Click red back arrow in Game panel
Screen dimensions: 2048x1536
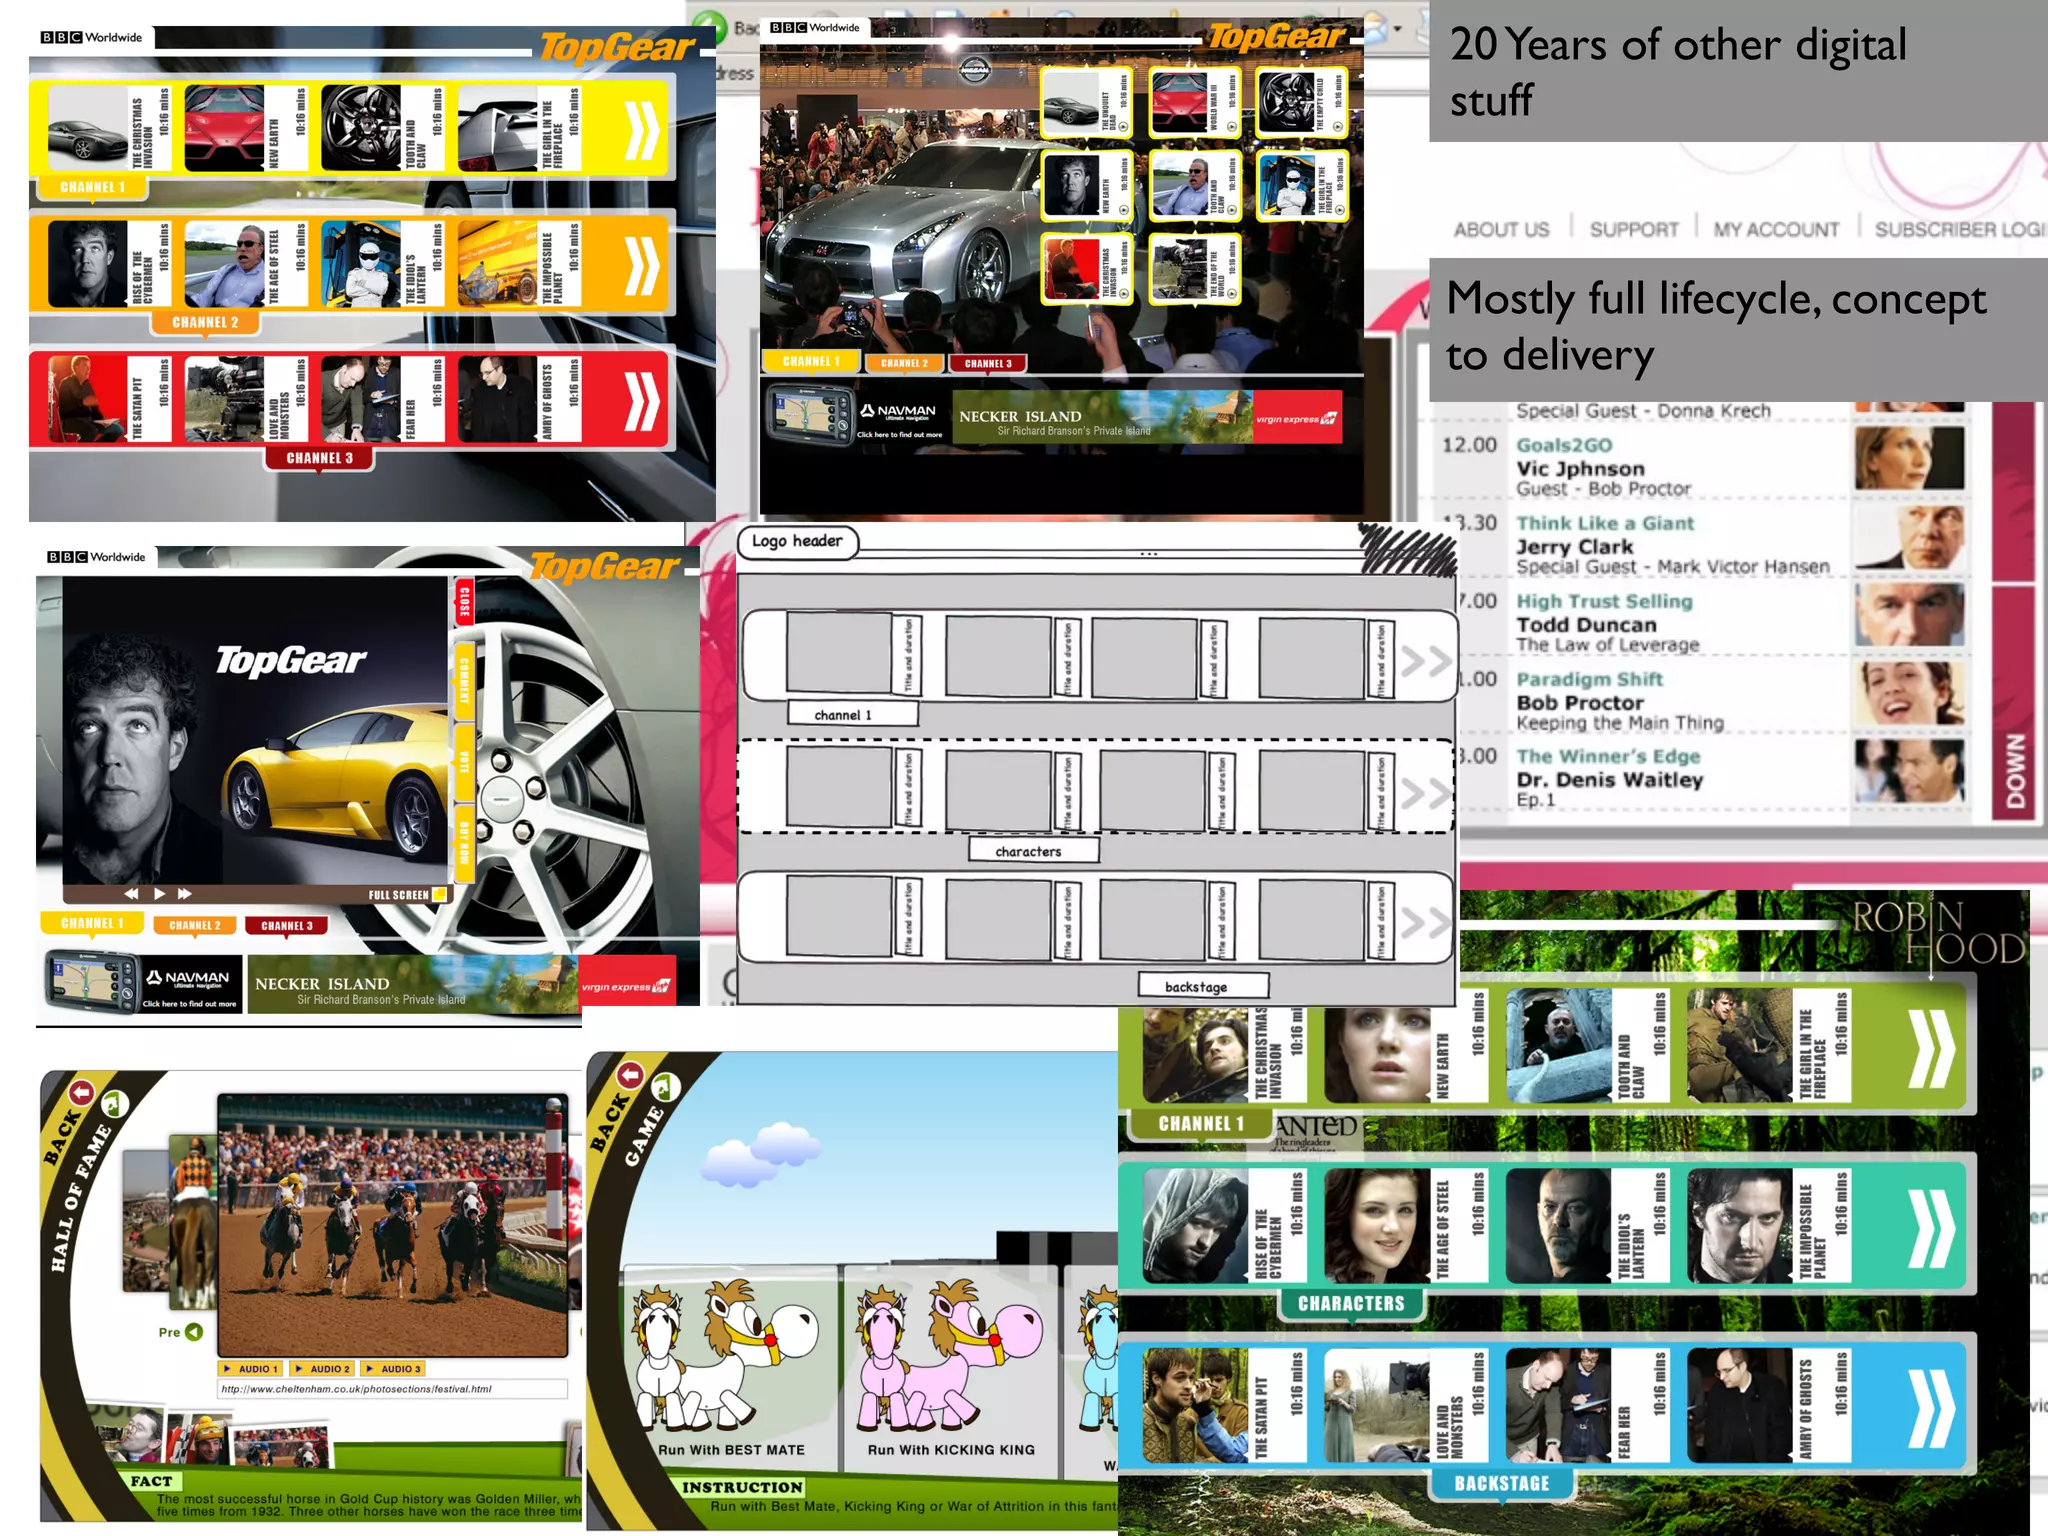[630, 1075]
